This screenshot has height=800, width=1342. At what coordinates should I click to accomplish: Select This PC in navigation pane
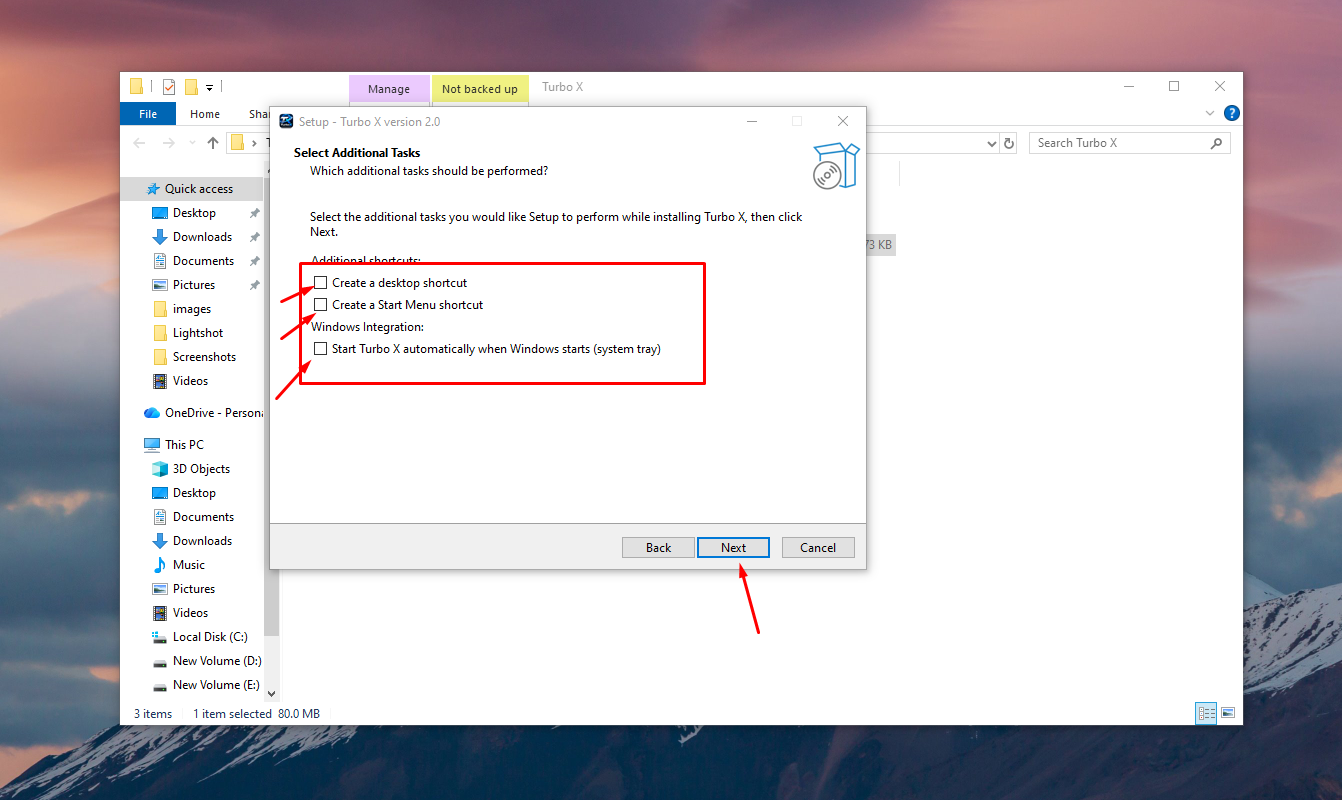pos(174,445)
